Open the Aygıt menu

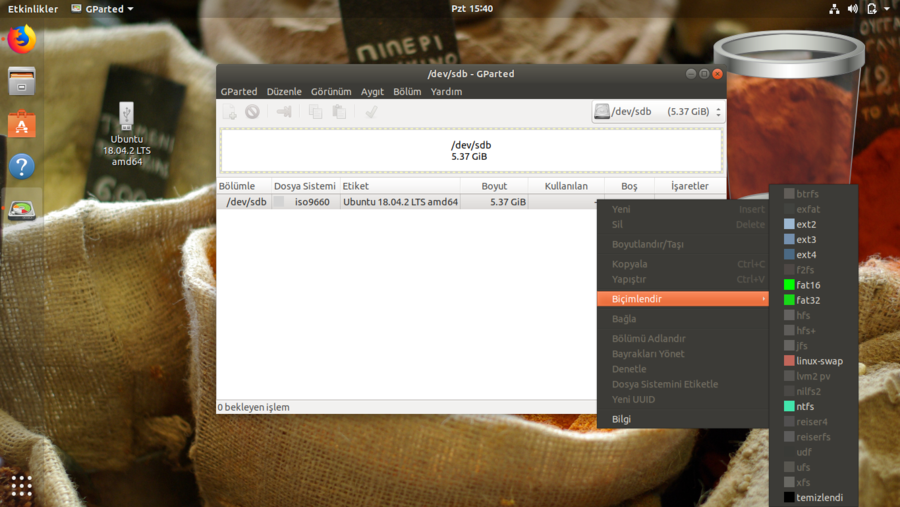tap(372, 92)
